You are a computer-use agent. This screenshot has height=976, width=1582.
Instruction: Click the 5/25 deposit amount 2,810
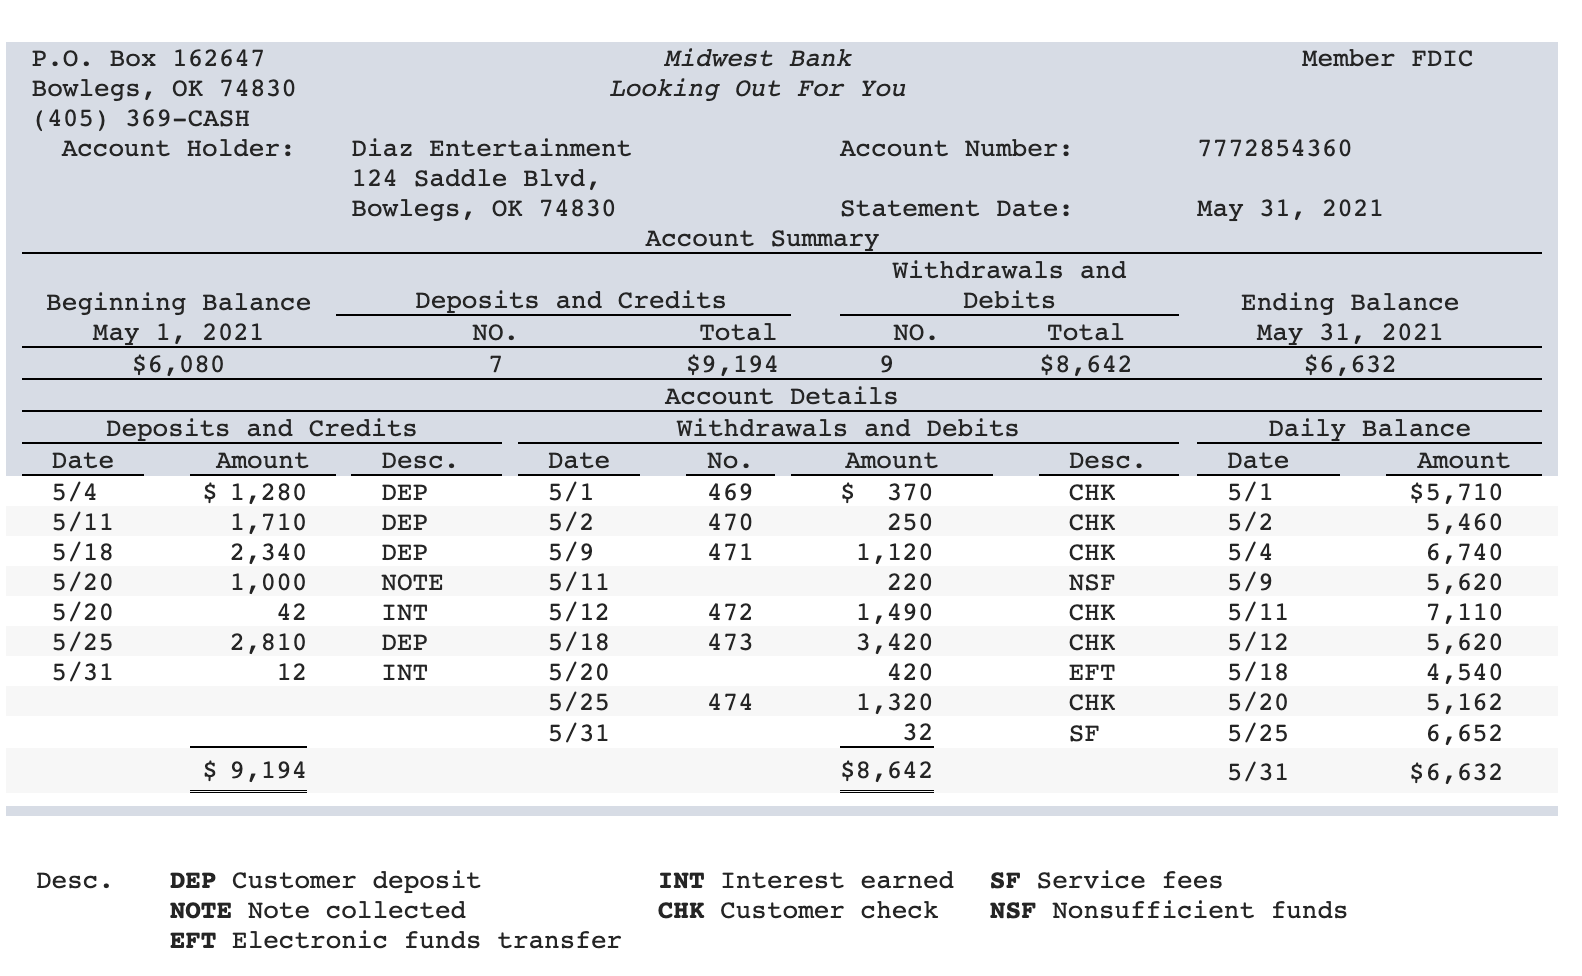click(x=268, y=643)
